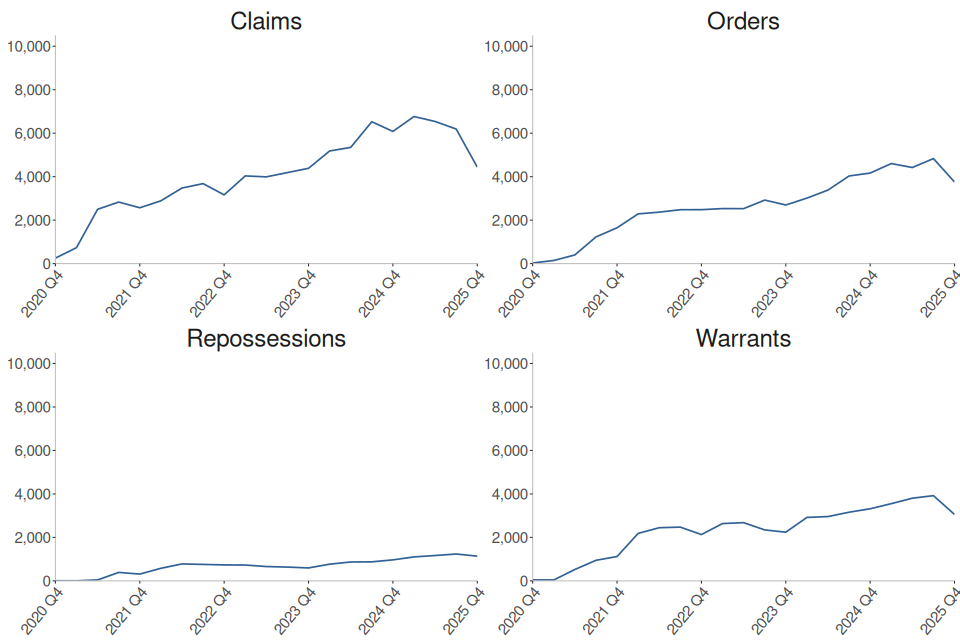Click the 10,000 y-axis label on Repossessions chart
The height and width of the screenshot is (640, 960).
click(x=28, y=364)
